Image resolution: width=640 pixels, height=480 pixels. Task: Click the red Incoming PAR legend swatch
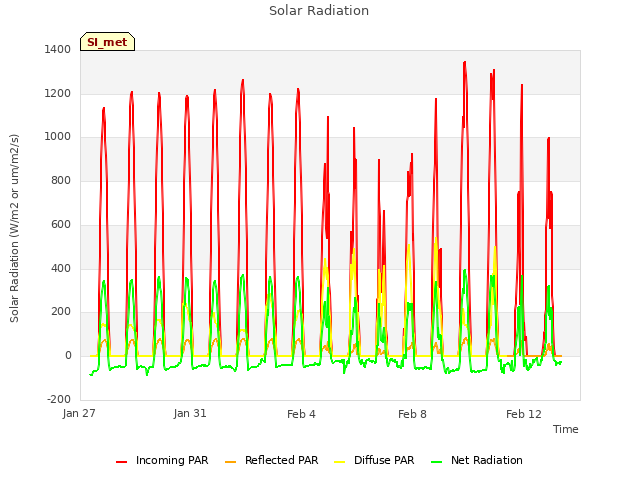121,462
